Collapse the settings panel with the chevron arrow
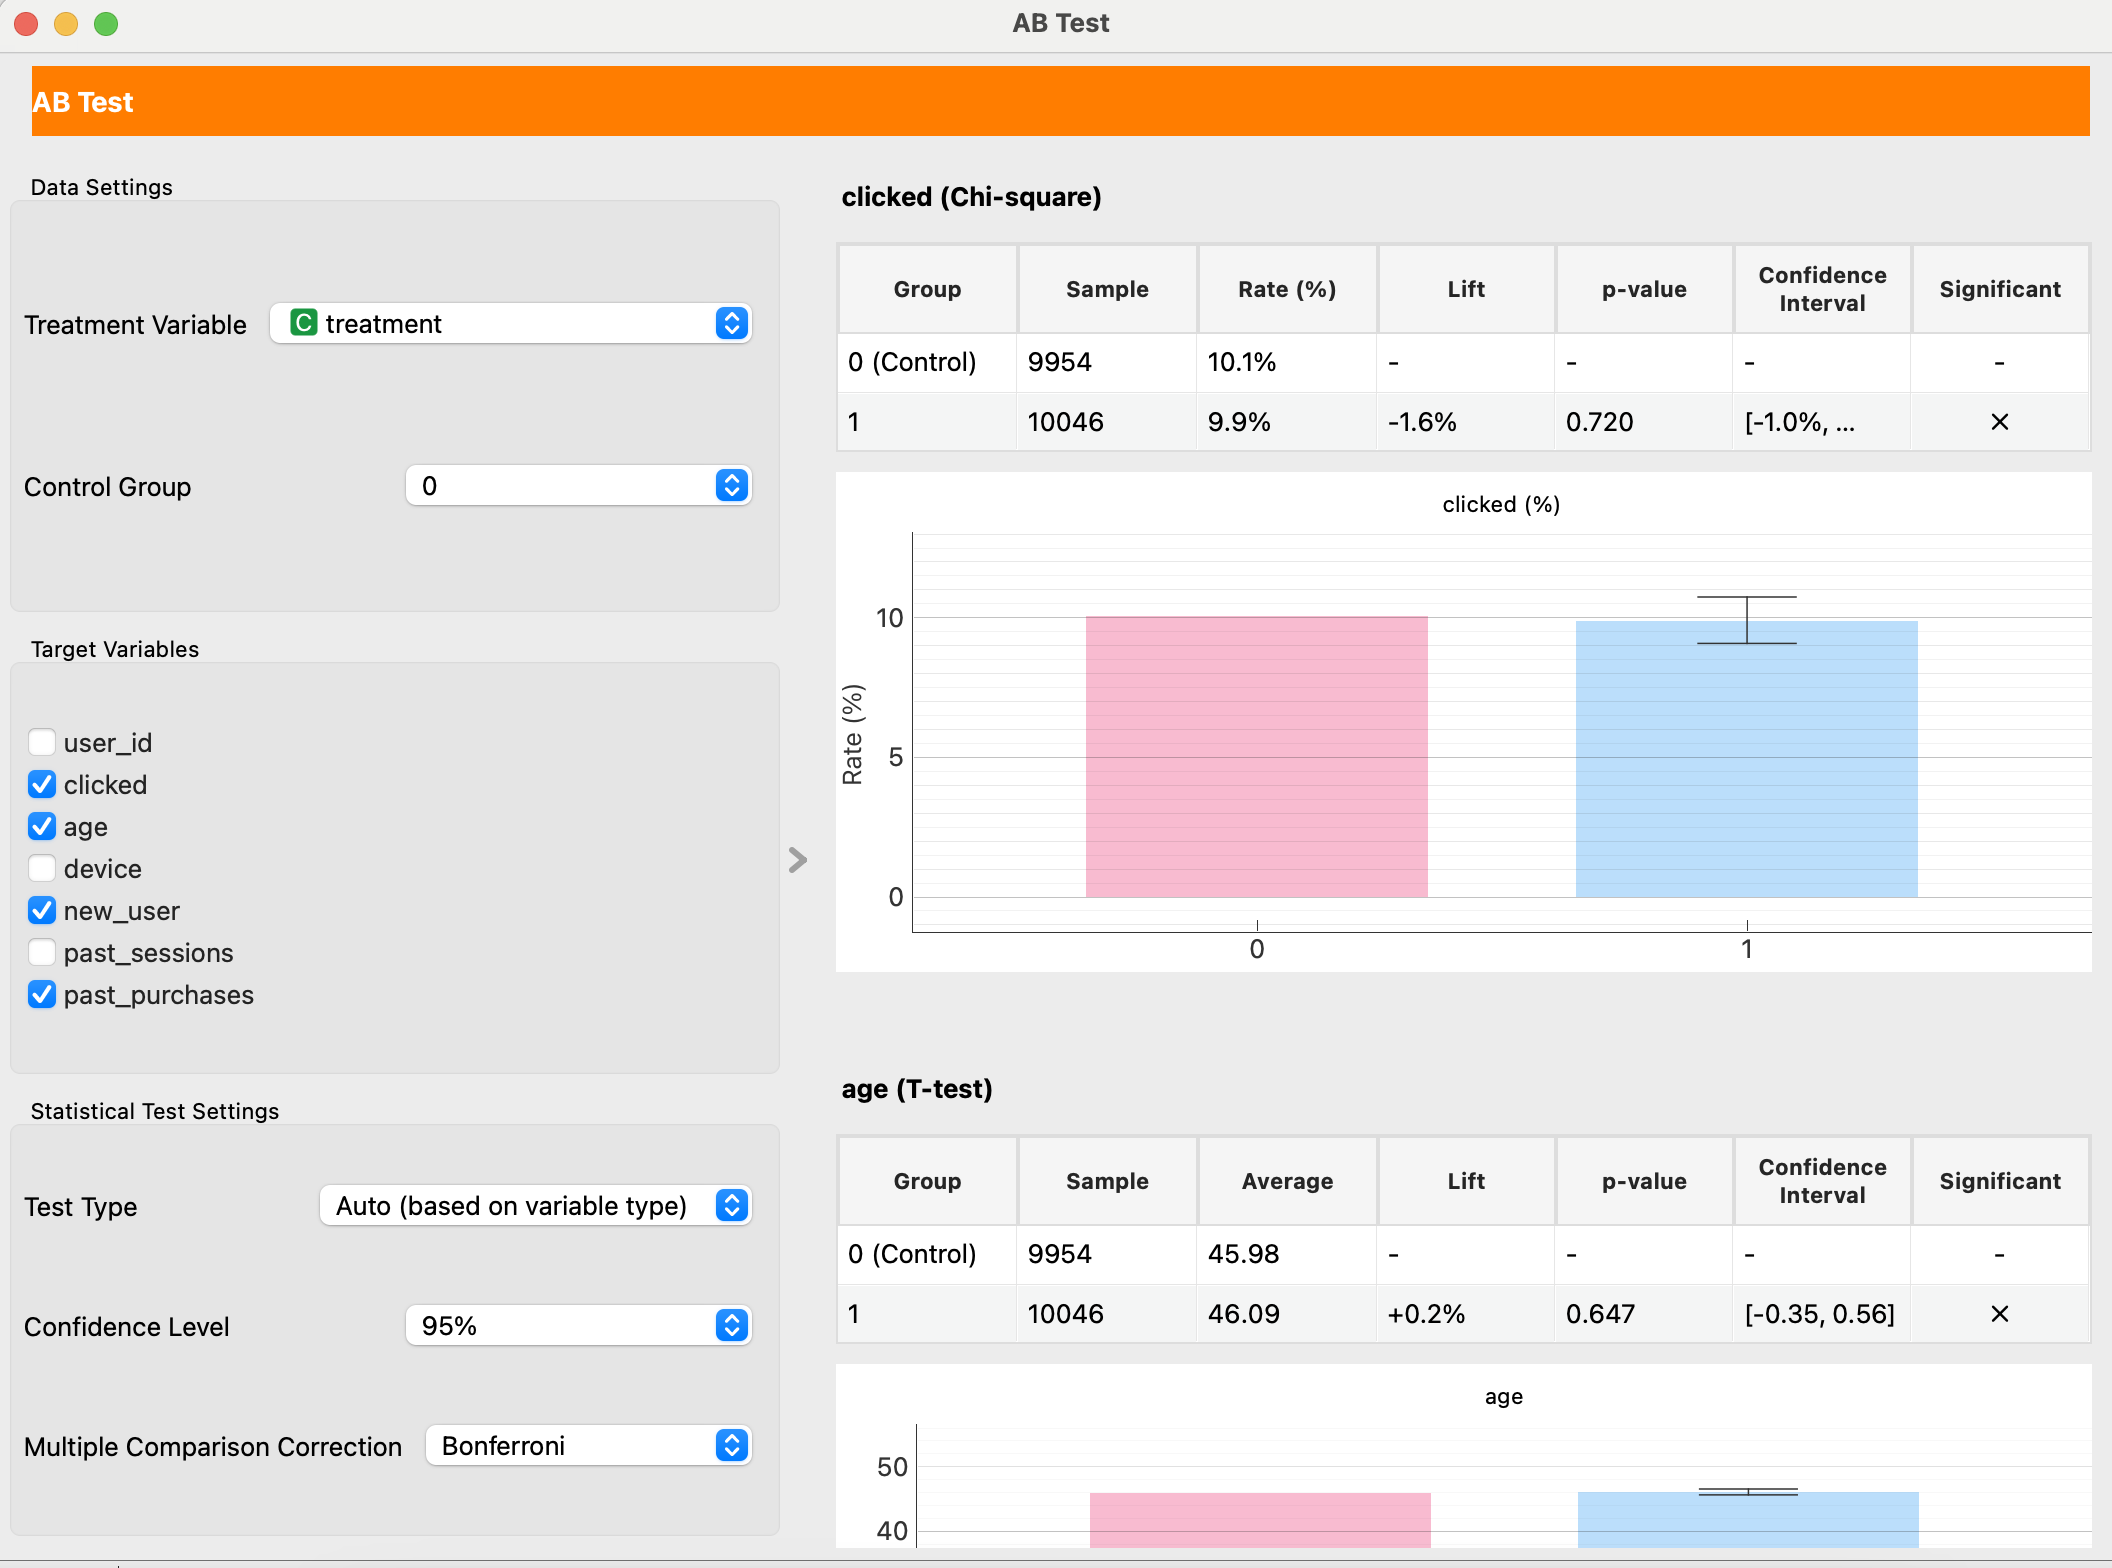Screen dimensions: 2112x1568 797,860
